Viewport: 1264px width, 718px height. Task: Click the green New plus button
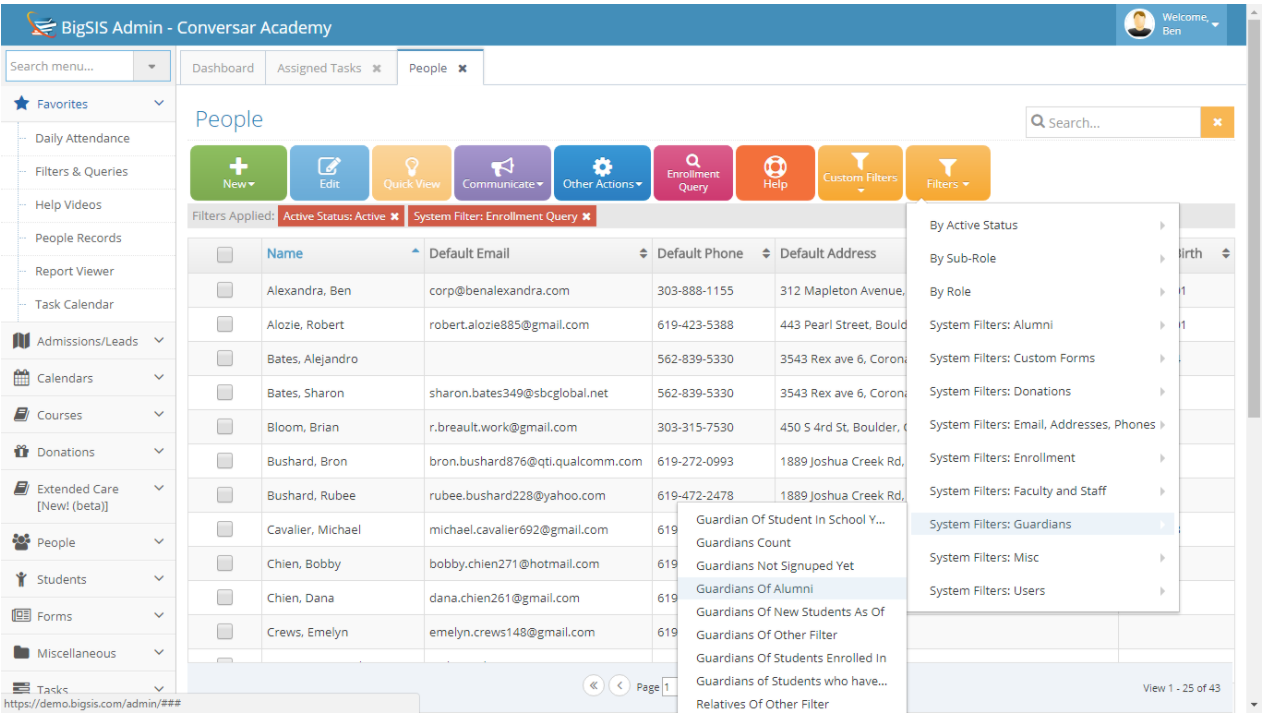[x=238, y=173]
